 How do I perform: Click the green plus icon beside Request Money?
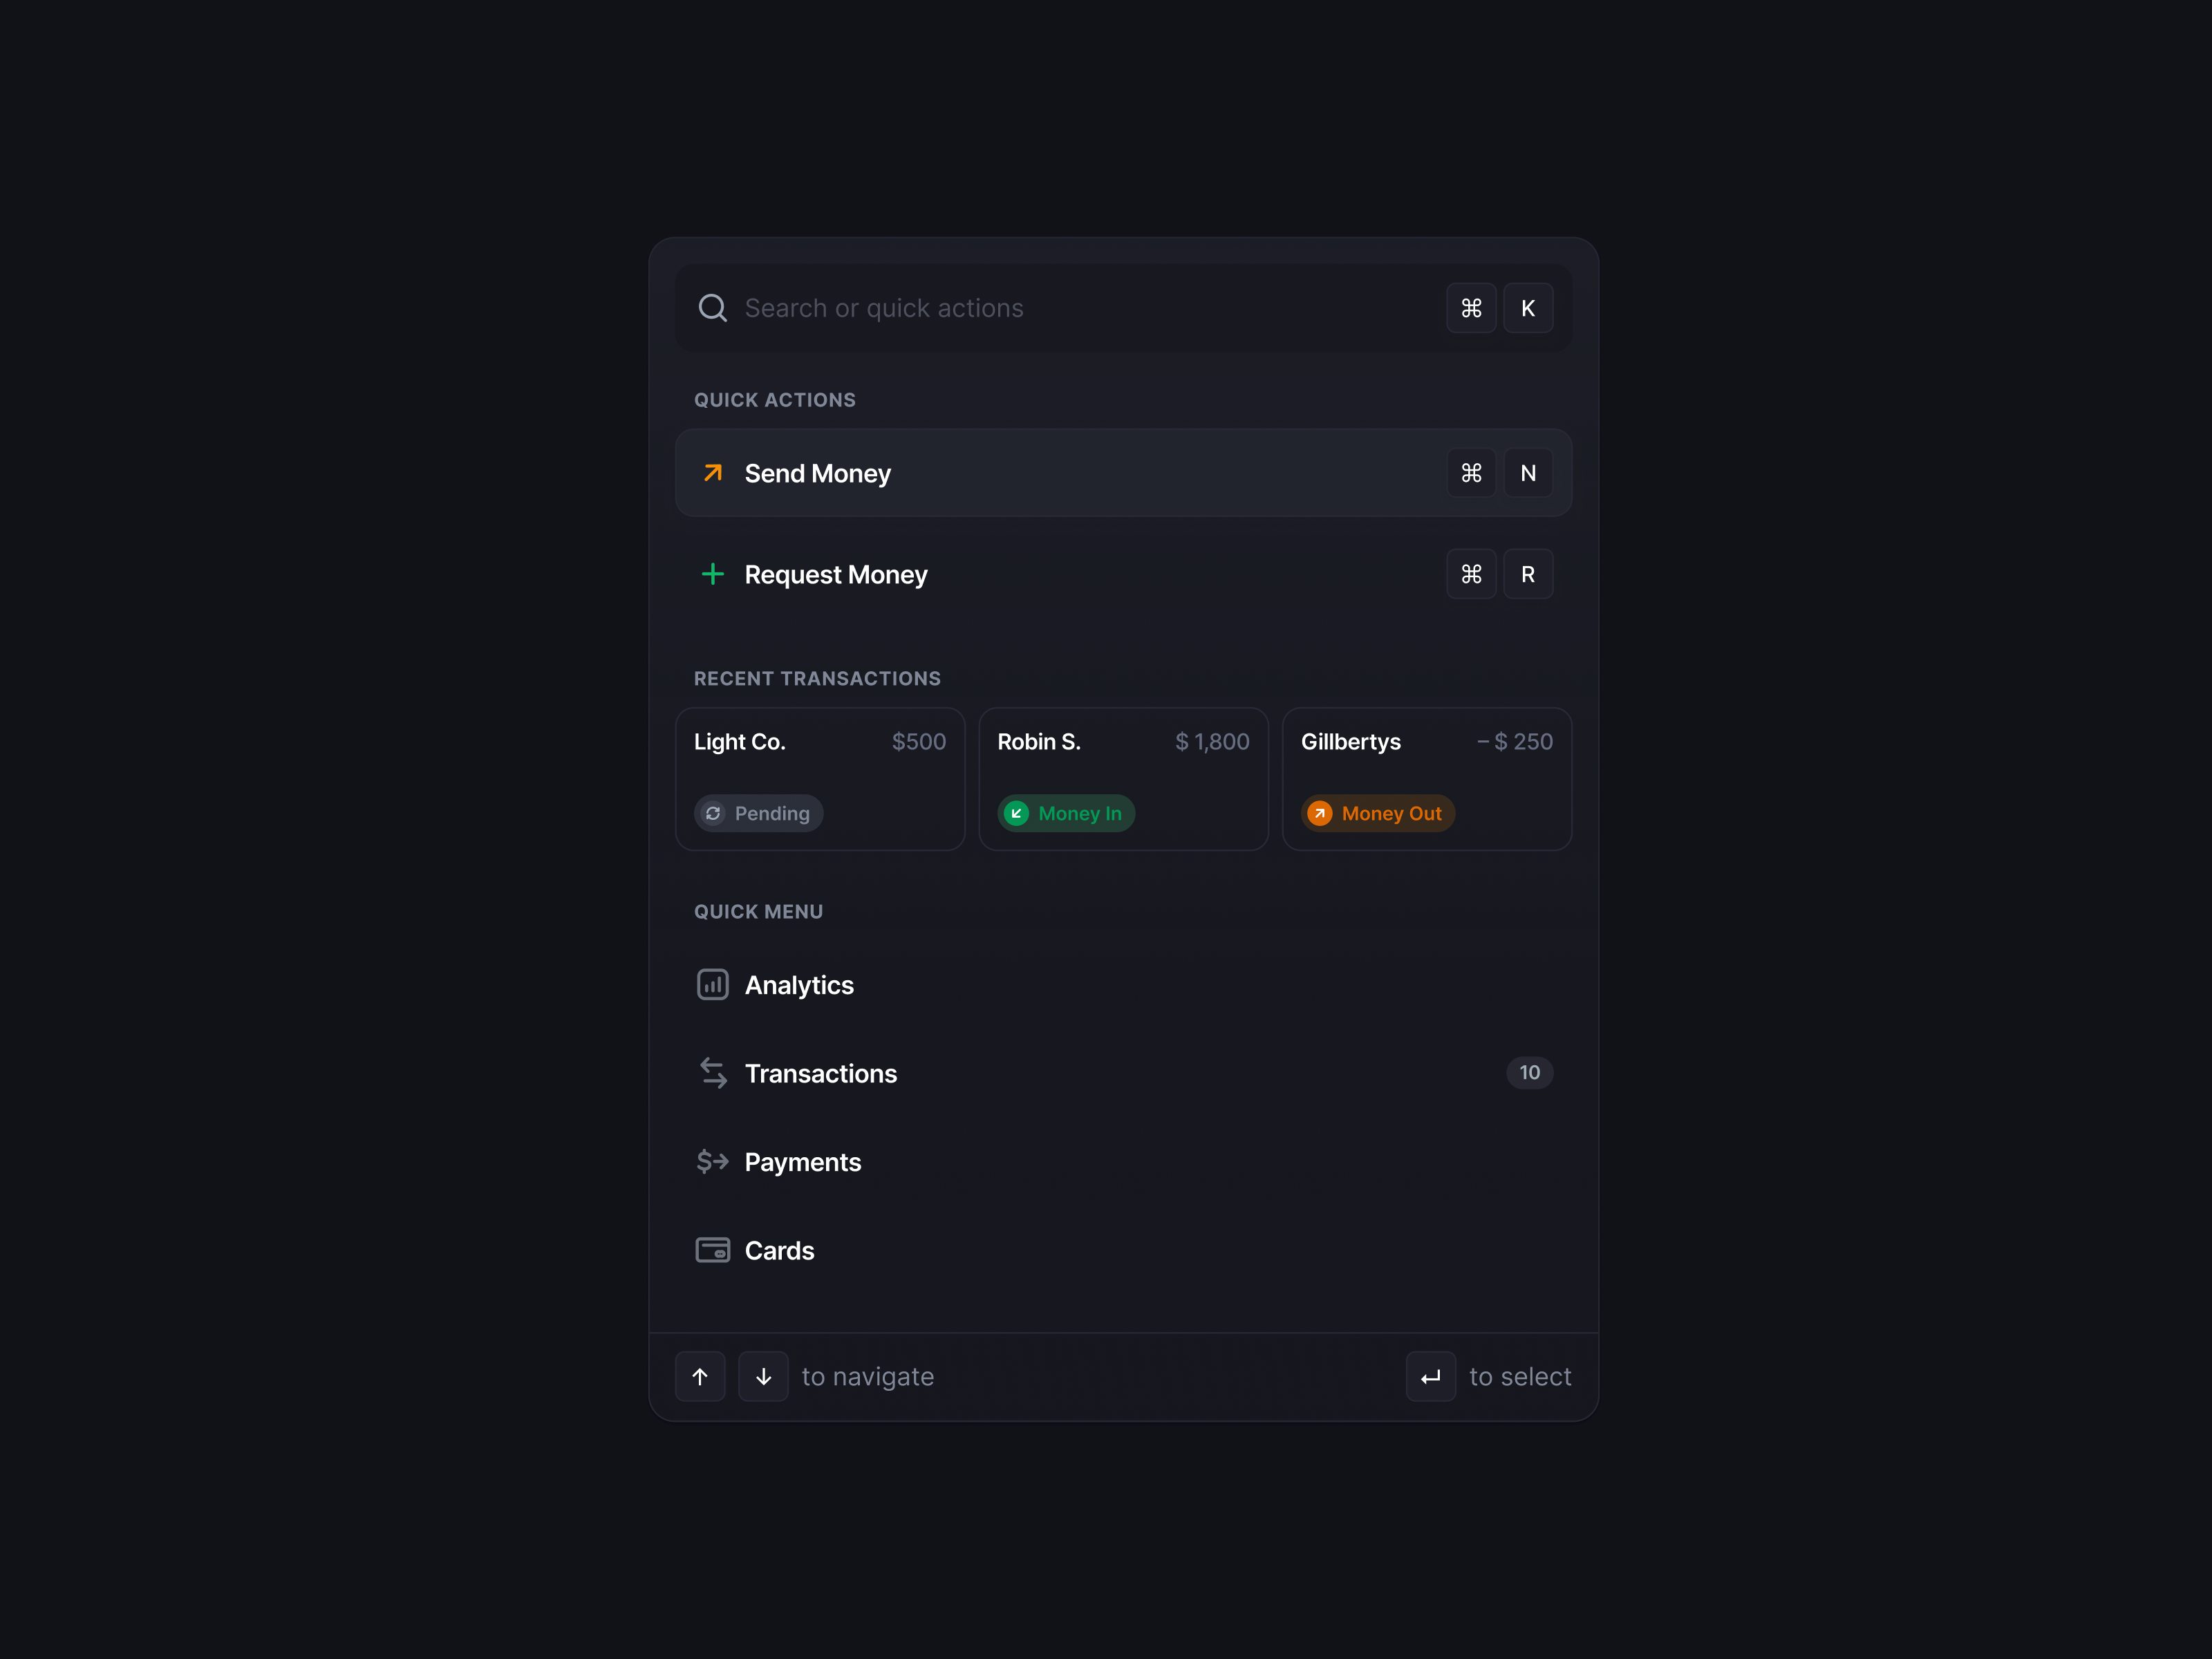pyautogui.click(x=712, y=574)
